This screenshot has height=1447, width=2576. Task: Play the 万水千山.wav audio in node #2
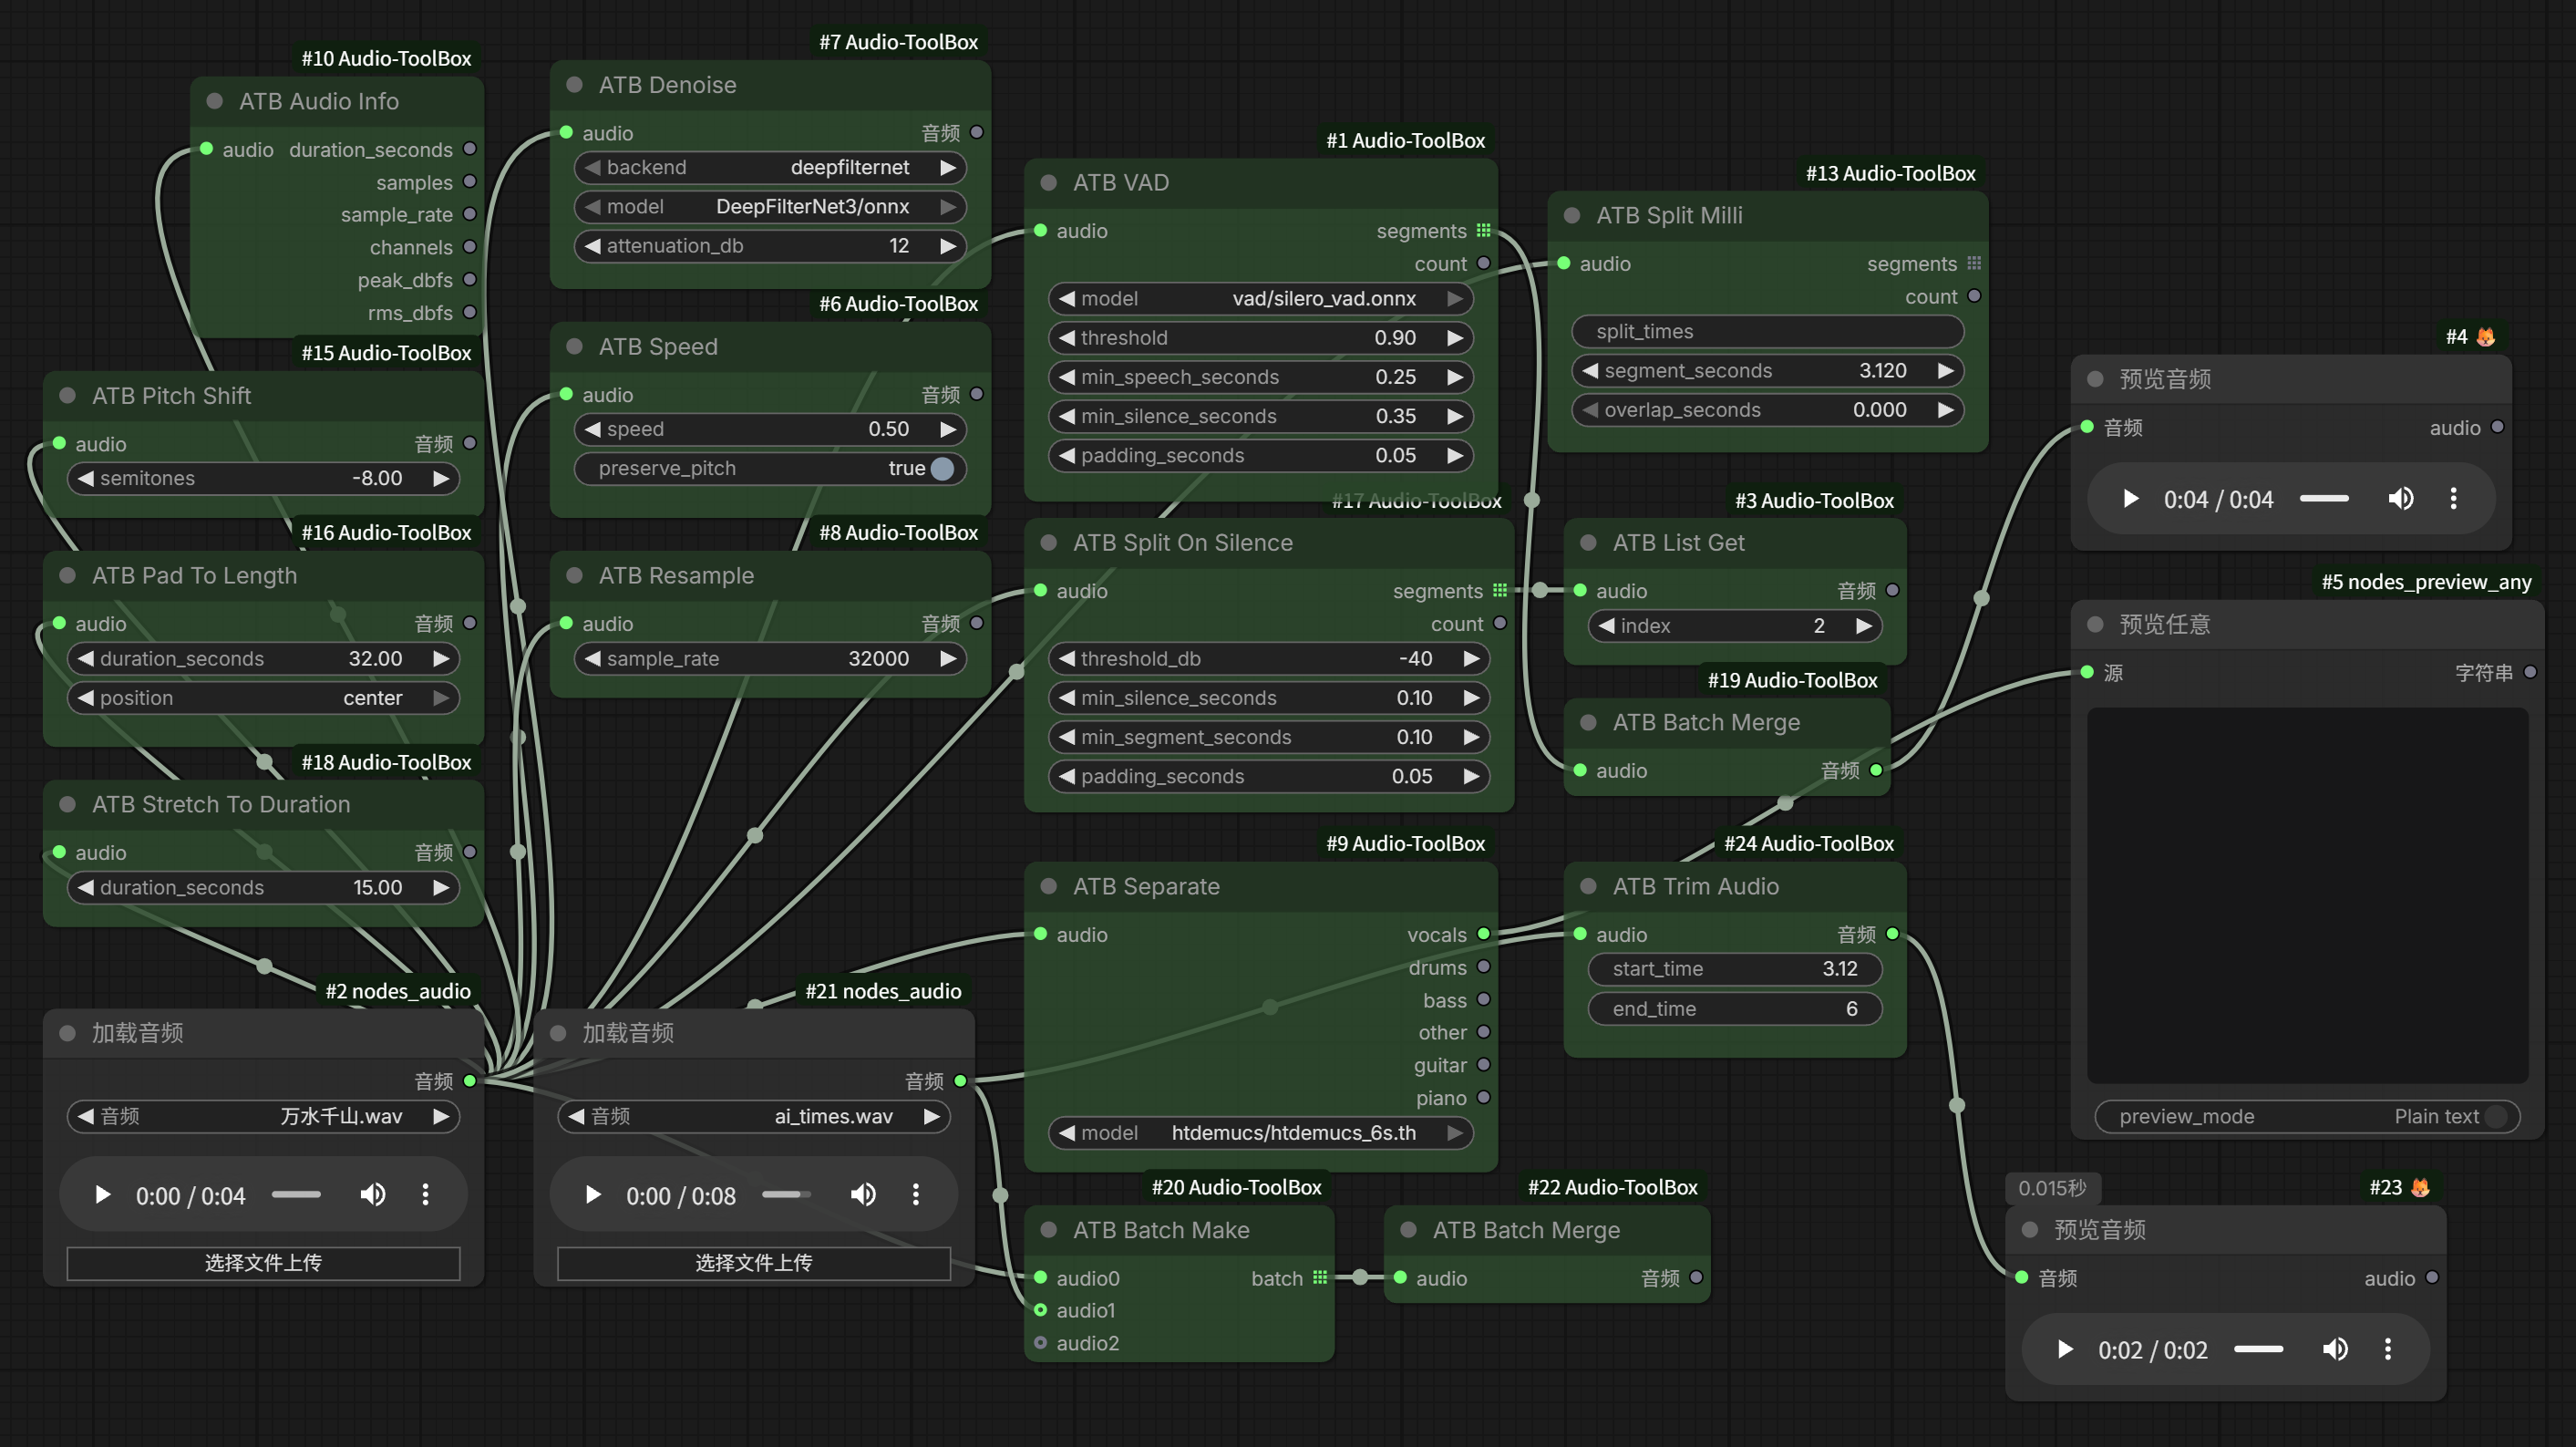click(102, 1195)
